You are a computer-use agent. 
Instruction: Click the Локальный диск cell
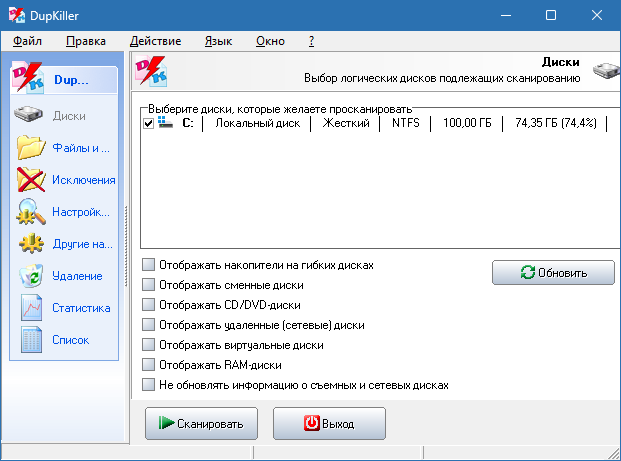pyautogui.click(x=257, y=123)
